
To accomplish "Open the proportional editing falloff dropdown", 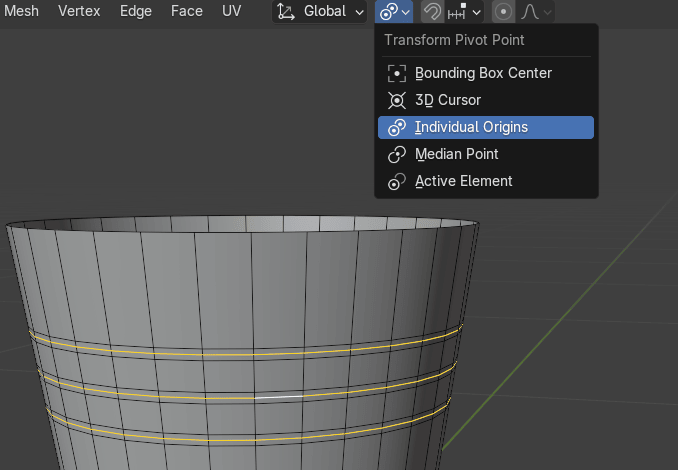I will click(536, 12).
